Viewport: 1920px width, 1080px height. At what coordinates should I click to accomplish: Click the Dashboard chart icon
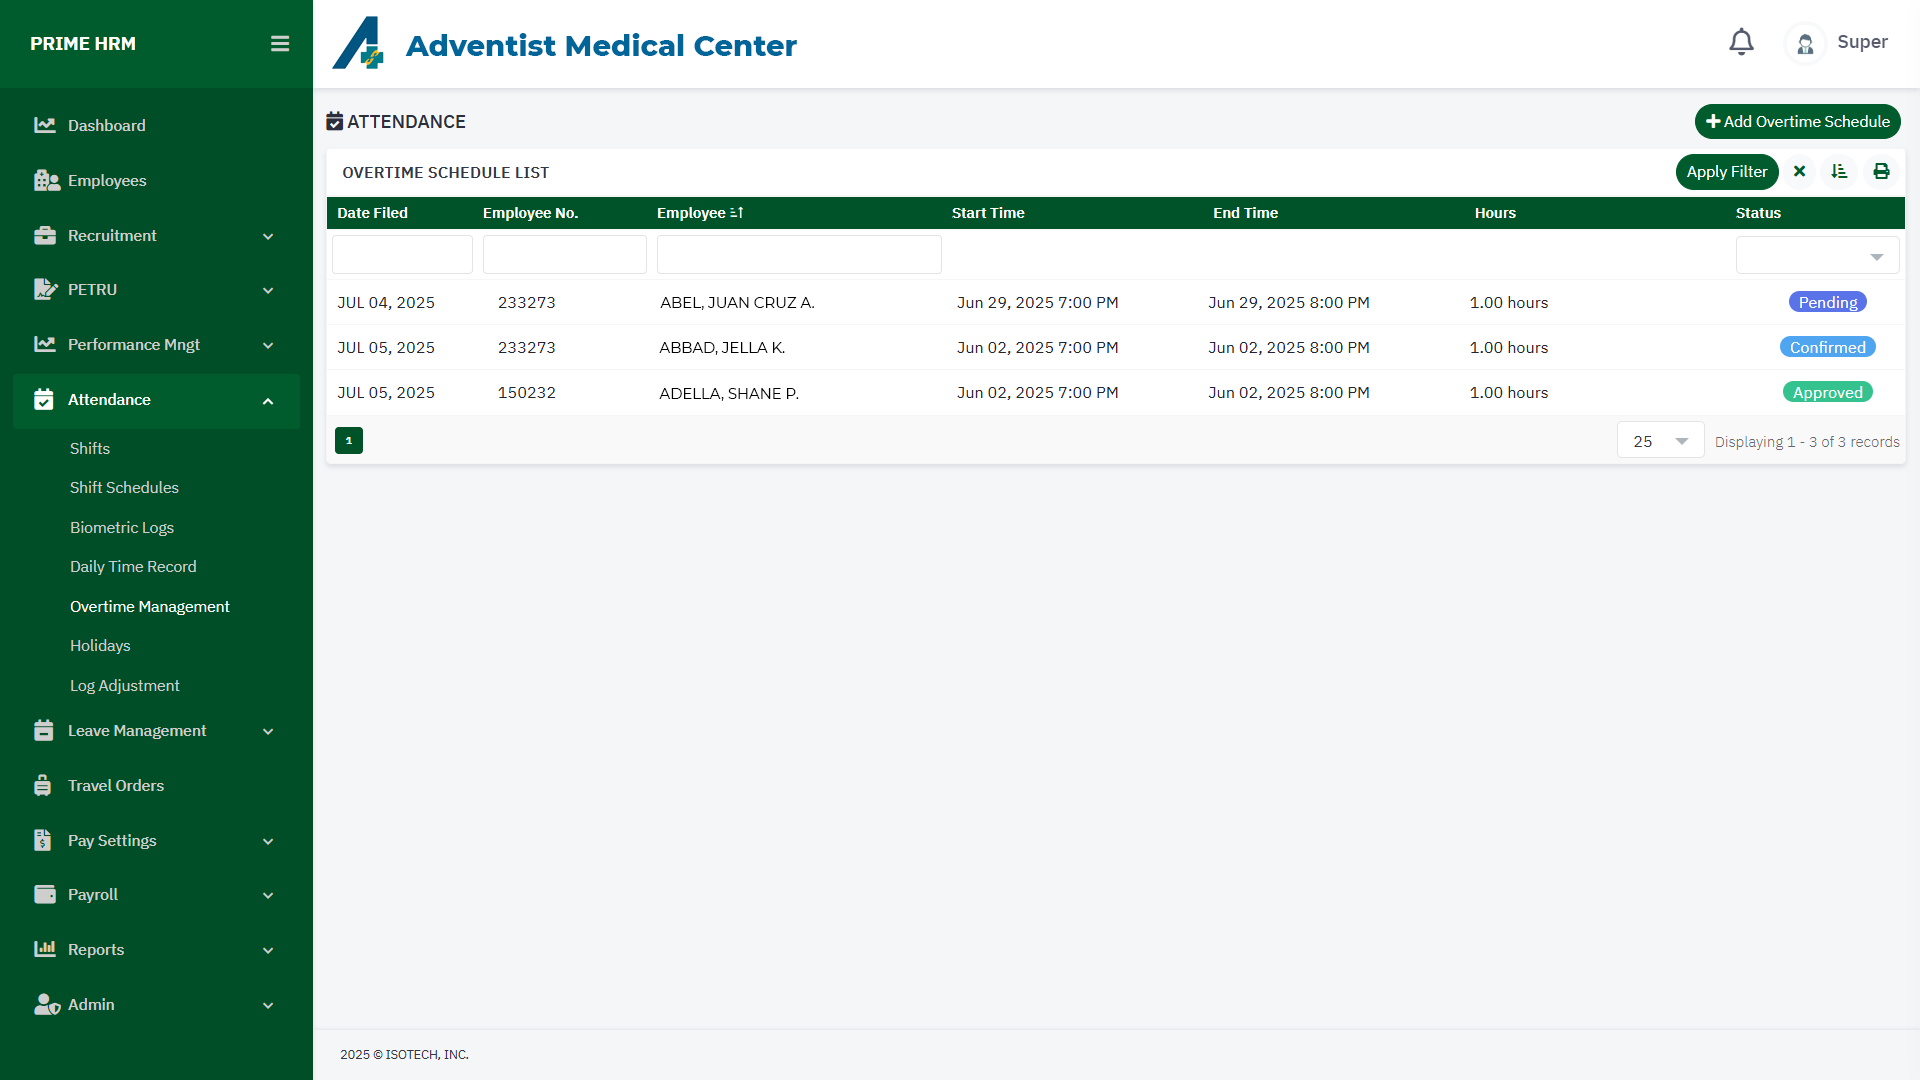(44, 125)
